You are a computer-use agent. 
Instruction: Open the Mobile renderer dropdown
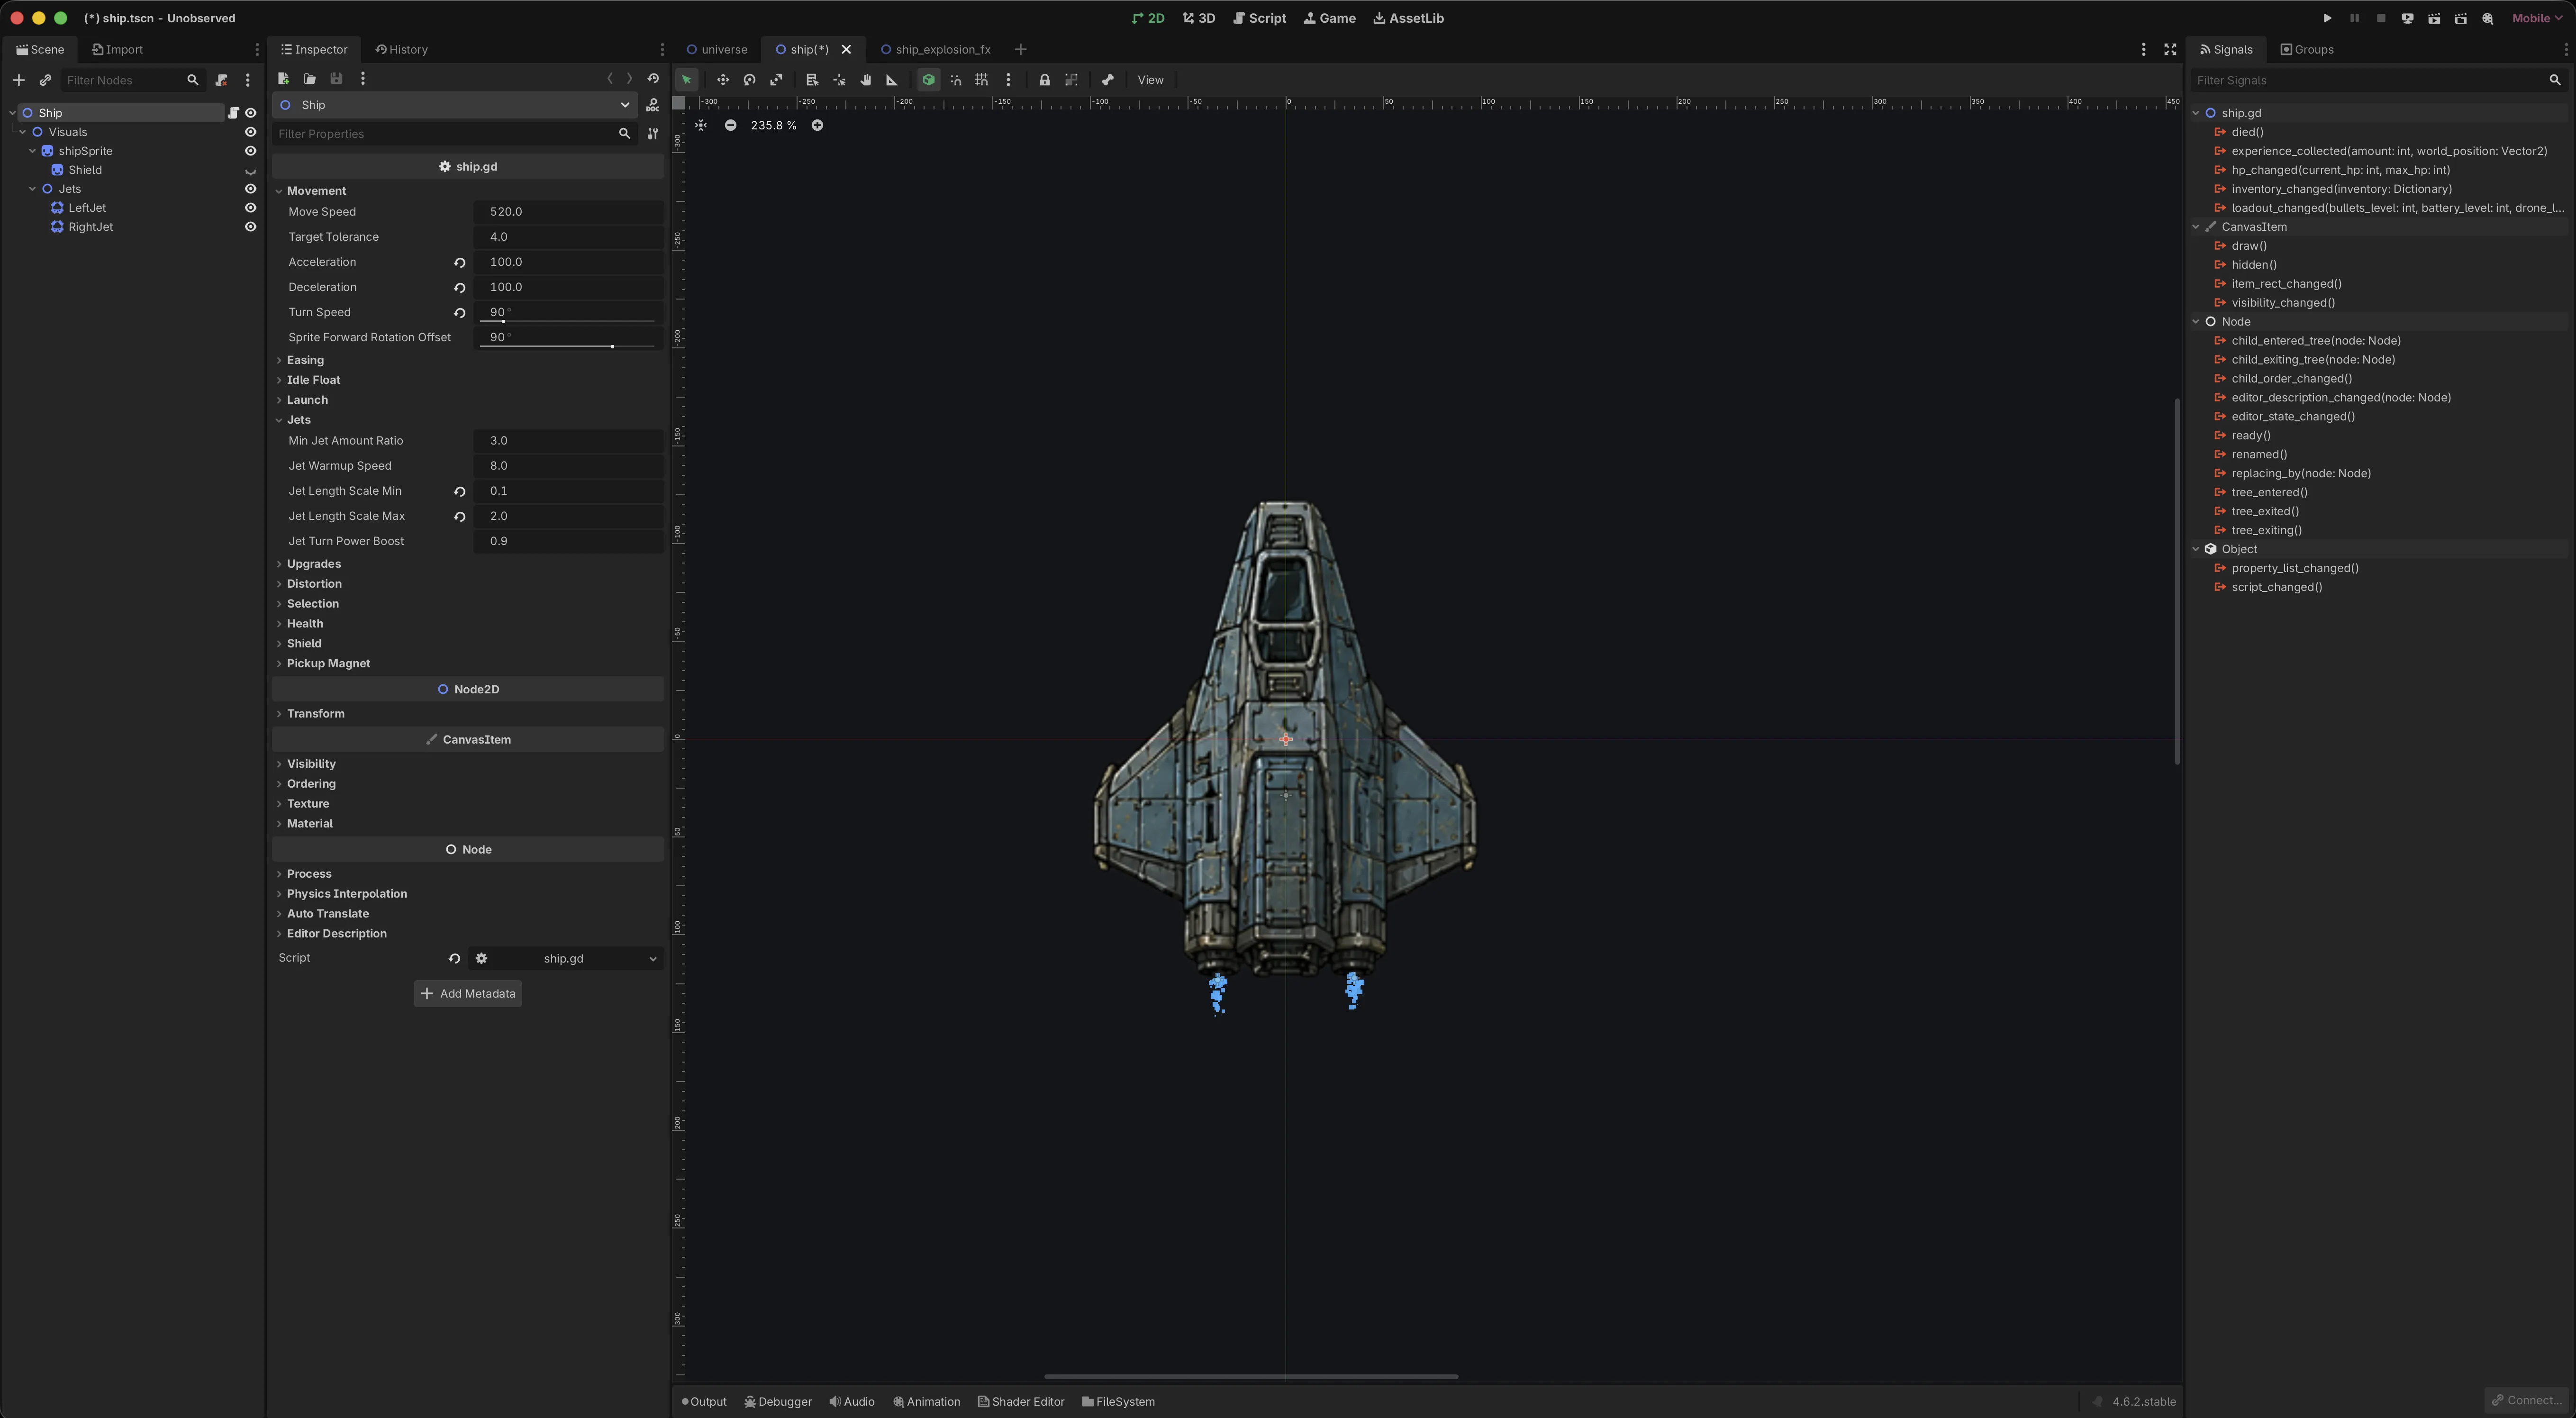point(2538,18)
